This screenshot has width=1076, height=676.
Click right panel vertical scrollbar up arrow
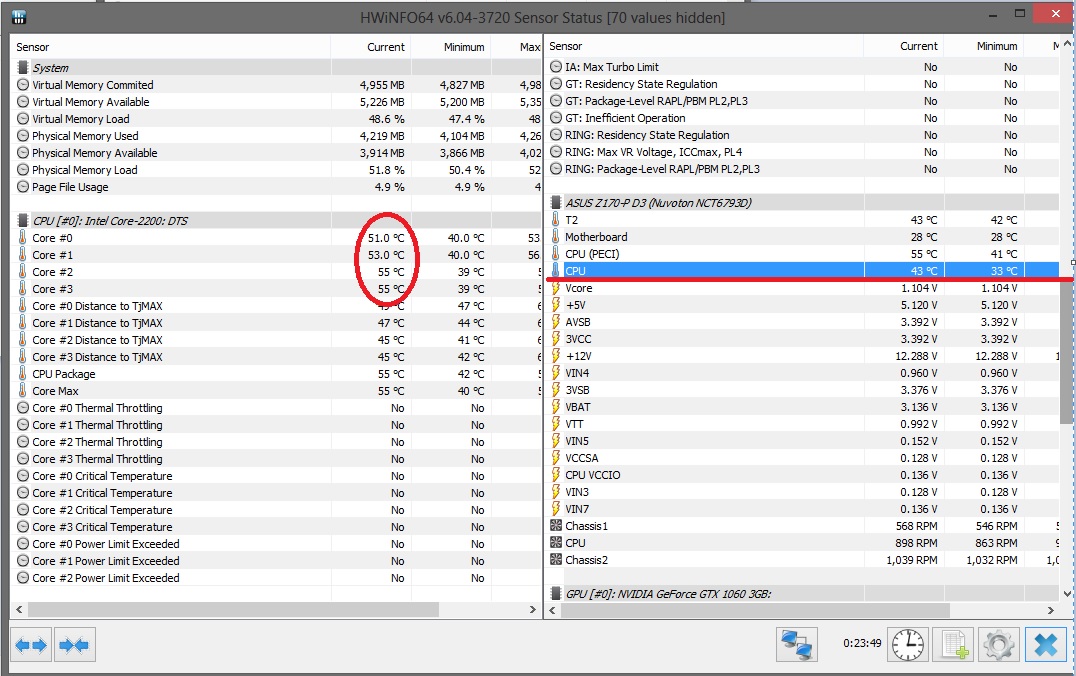pos(1067,45)
